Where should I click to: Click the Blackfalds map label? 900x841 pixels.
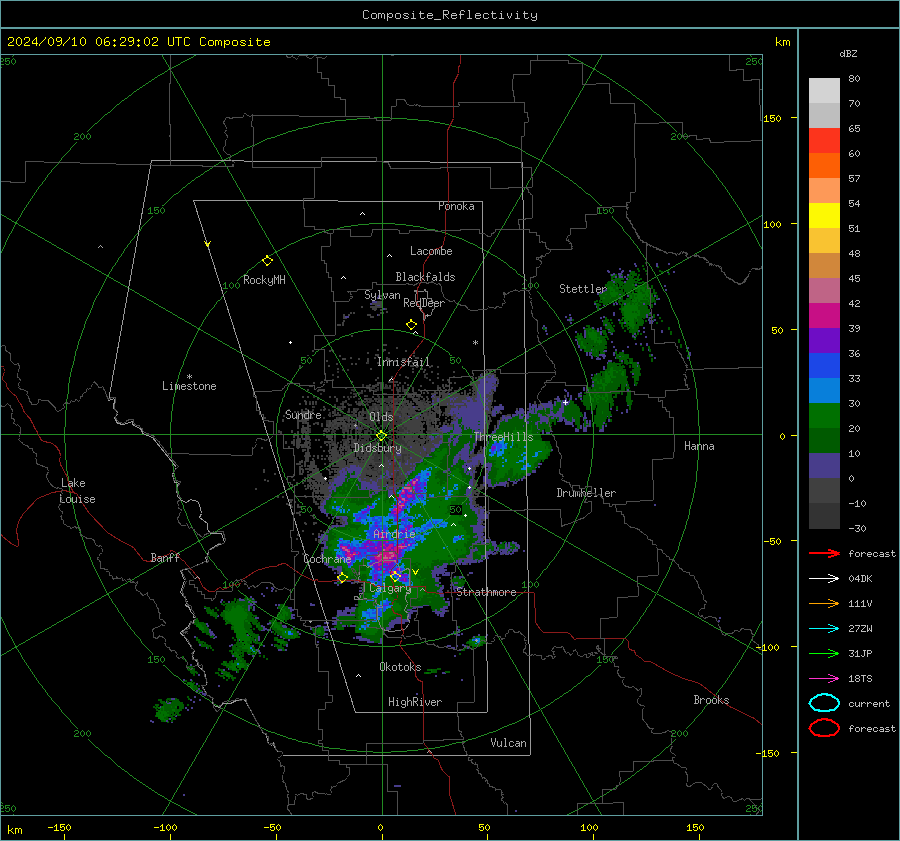(x=425, y=277)
